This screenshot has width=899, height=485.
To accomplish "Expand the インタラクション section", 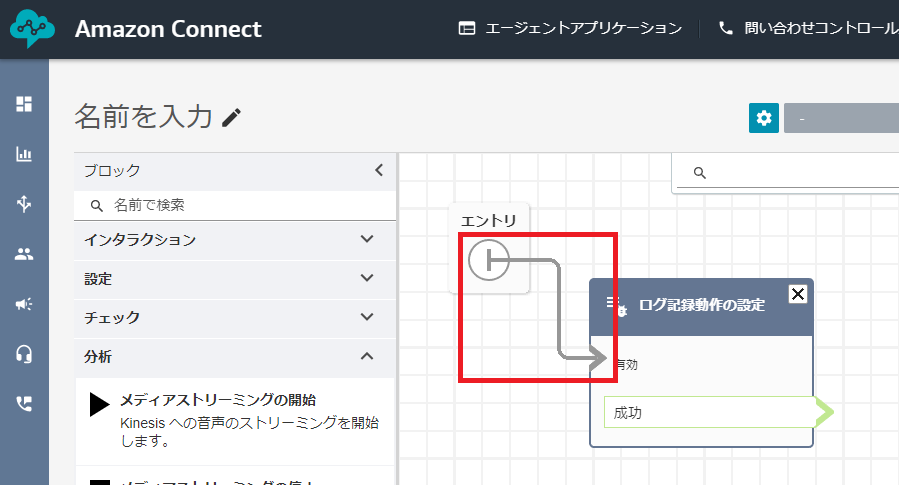I will click(x=235, y=240).
